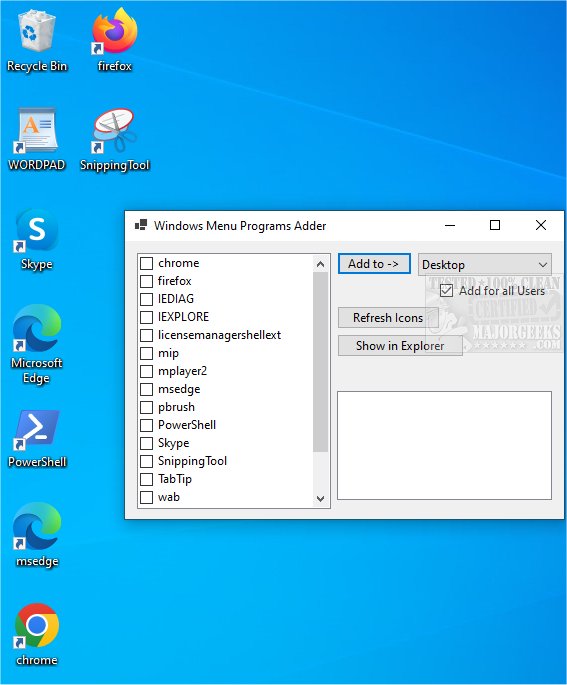Check the IEDIAG checkbox
This screenshot has width=567, height=685.
146,299
